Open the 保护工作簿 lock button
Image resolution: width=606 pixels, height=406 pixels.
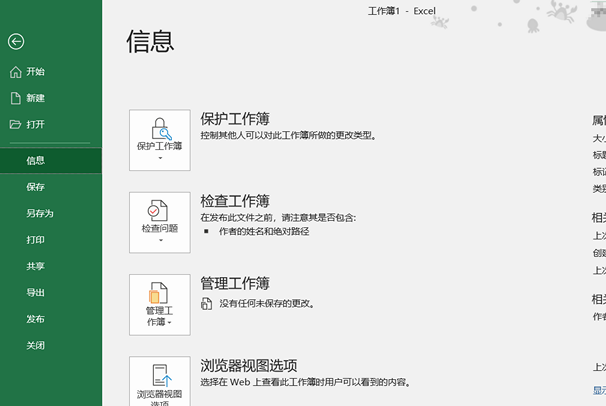pos(160,140)
